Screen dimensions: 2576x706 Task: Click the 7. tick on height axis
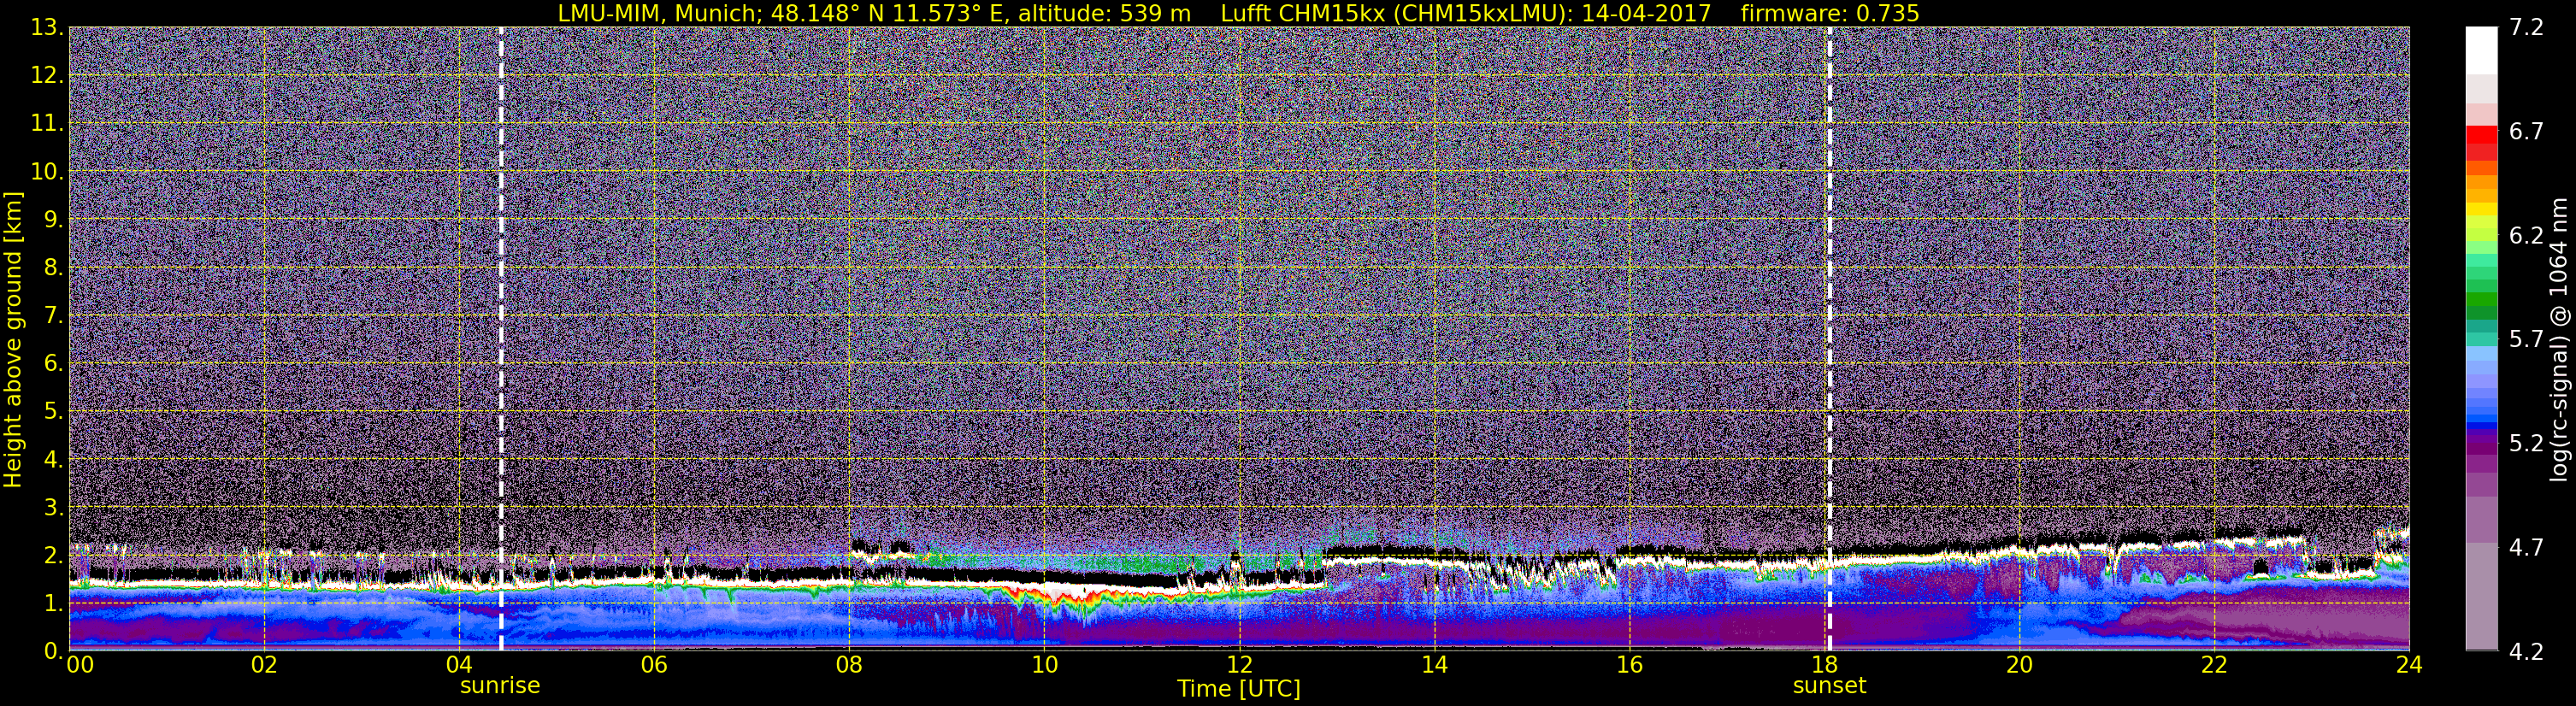click(x=54, y=316)
